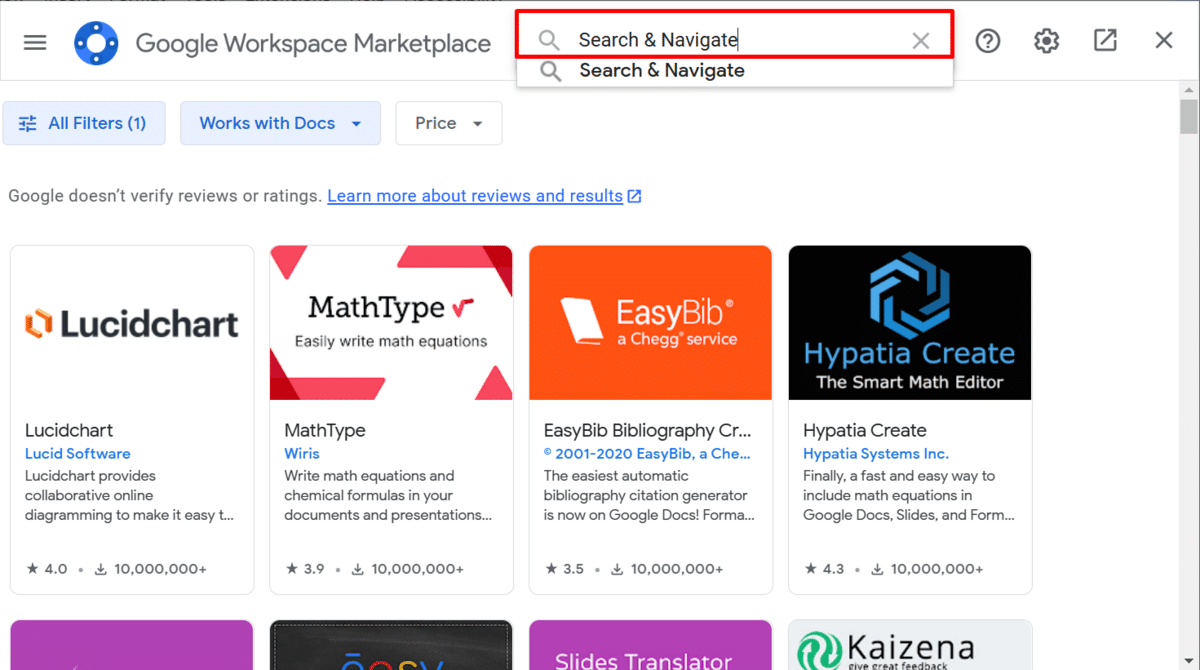Click the magnifying glass in the search bar

pos(548,39)
